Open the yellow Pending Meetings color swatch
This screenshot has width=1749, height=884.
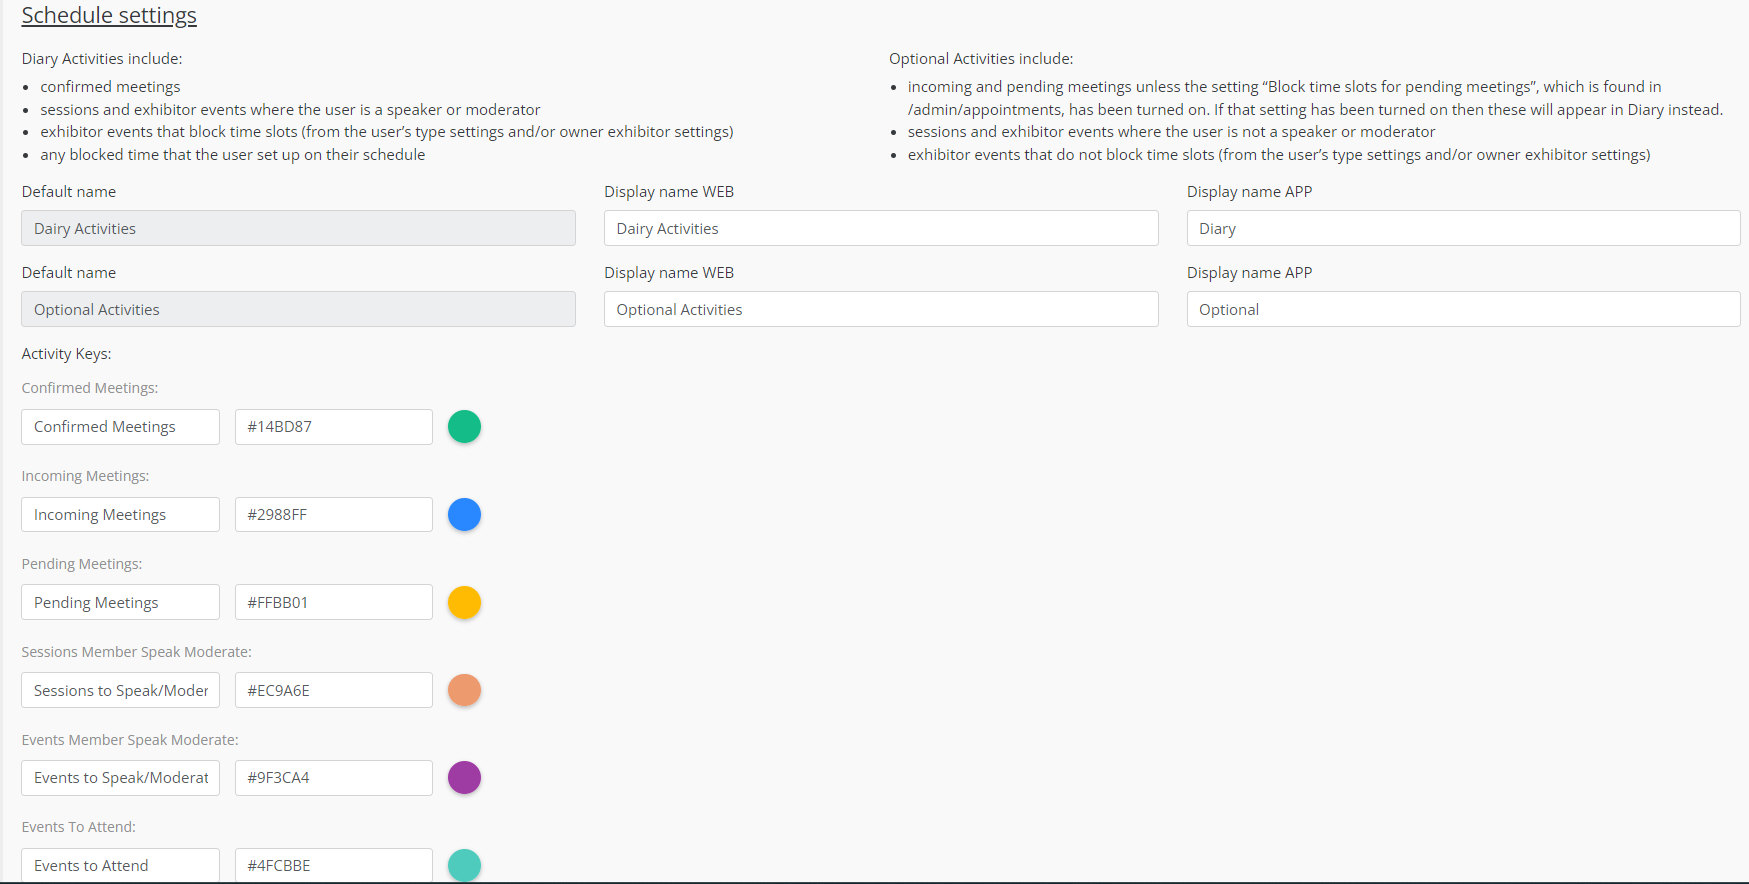(464, 603)
